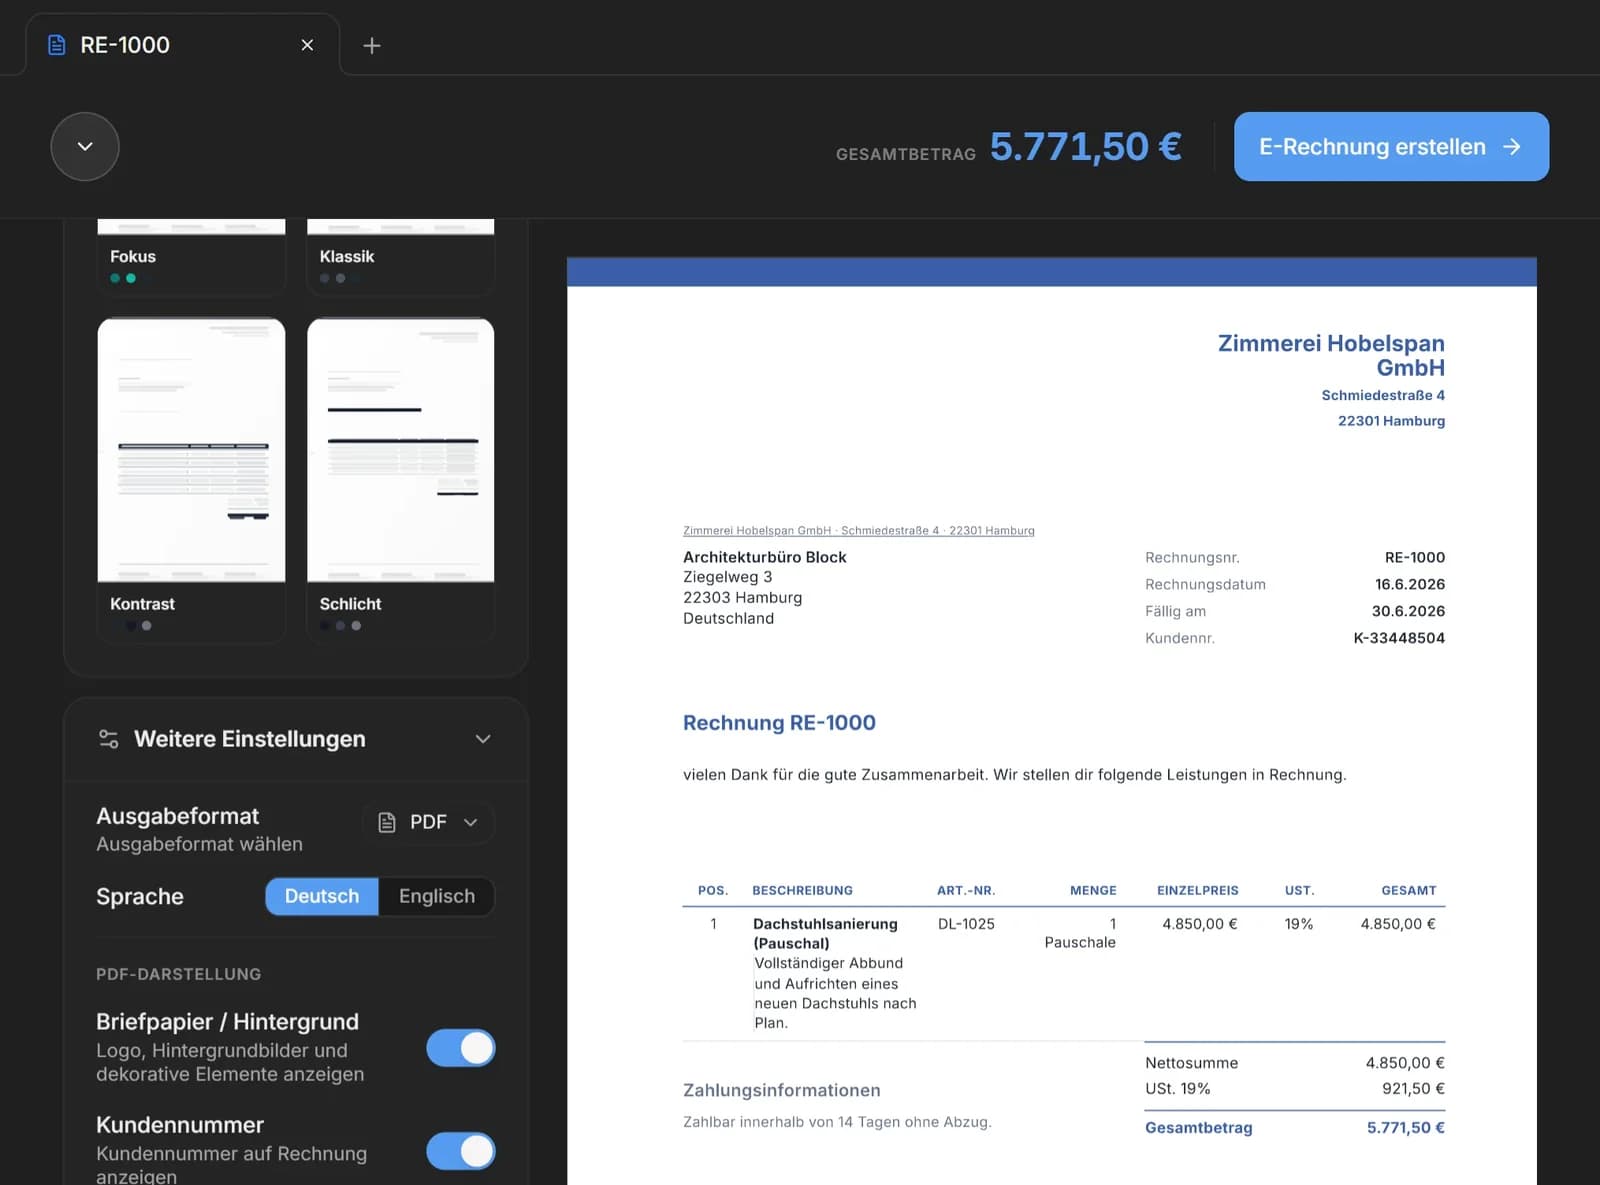This screenshot has height=1185, width=1600.
Task: Toggle the Kundennummer switch
Action: (x=461, y=1151)
